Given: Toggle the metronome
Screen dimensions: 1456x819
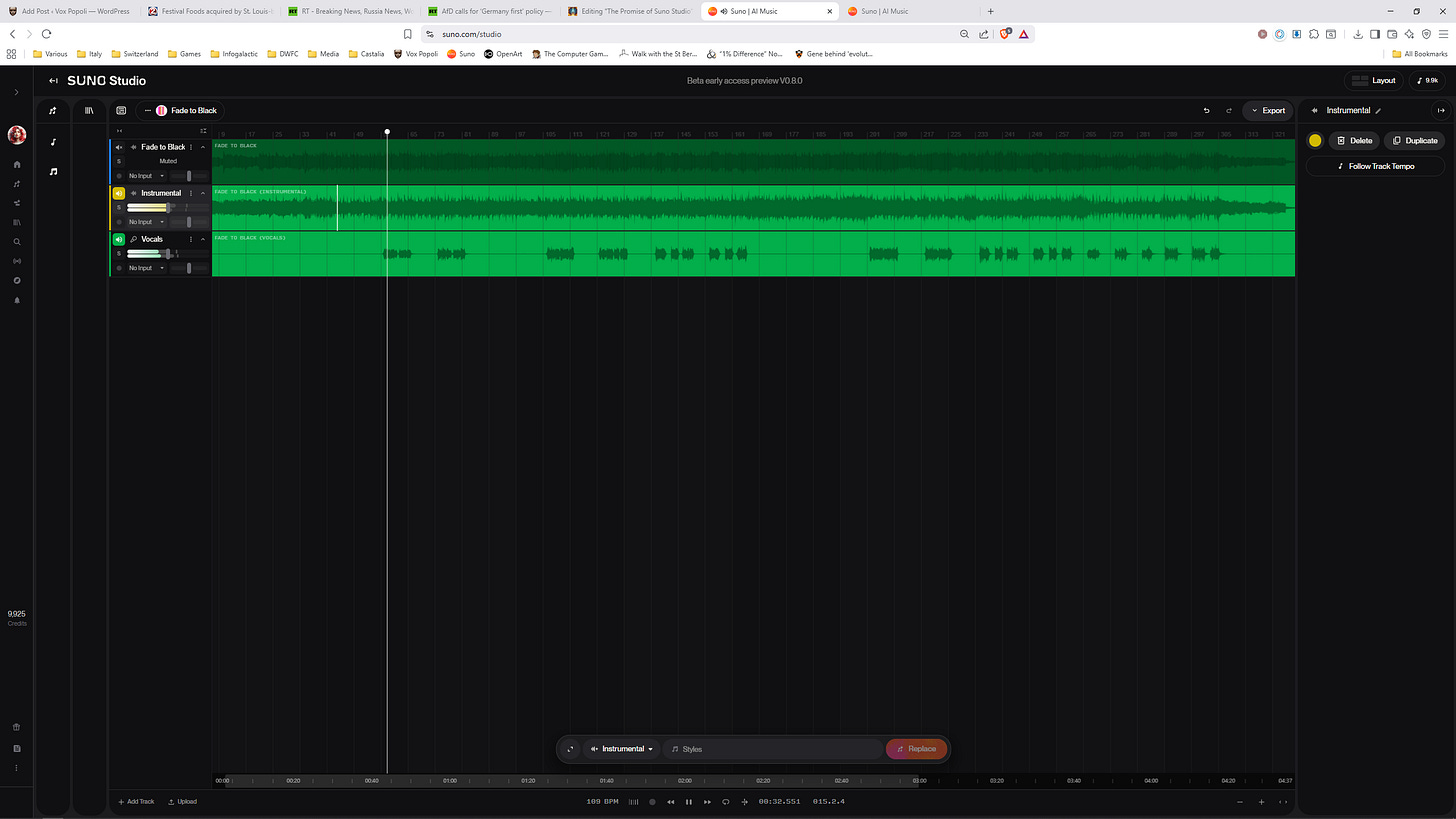Looking at the screenshot, I should click(x=632, y=802).
